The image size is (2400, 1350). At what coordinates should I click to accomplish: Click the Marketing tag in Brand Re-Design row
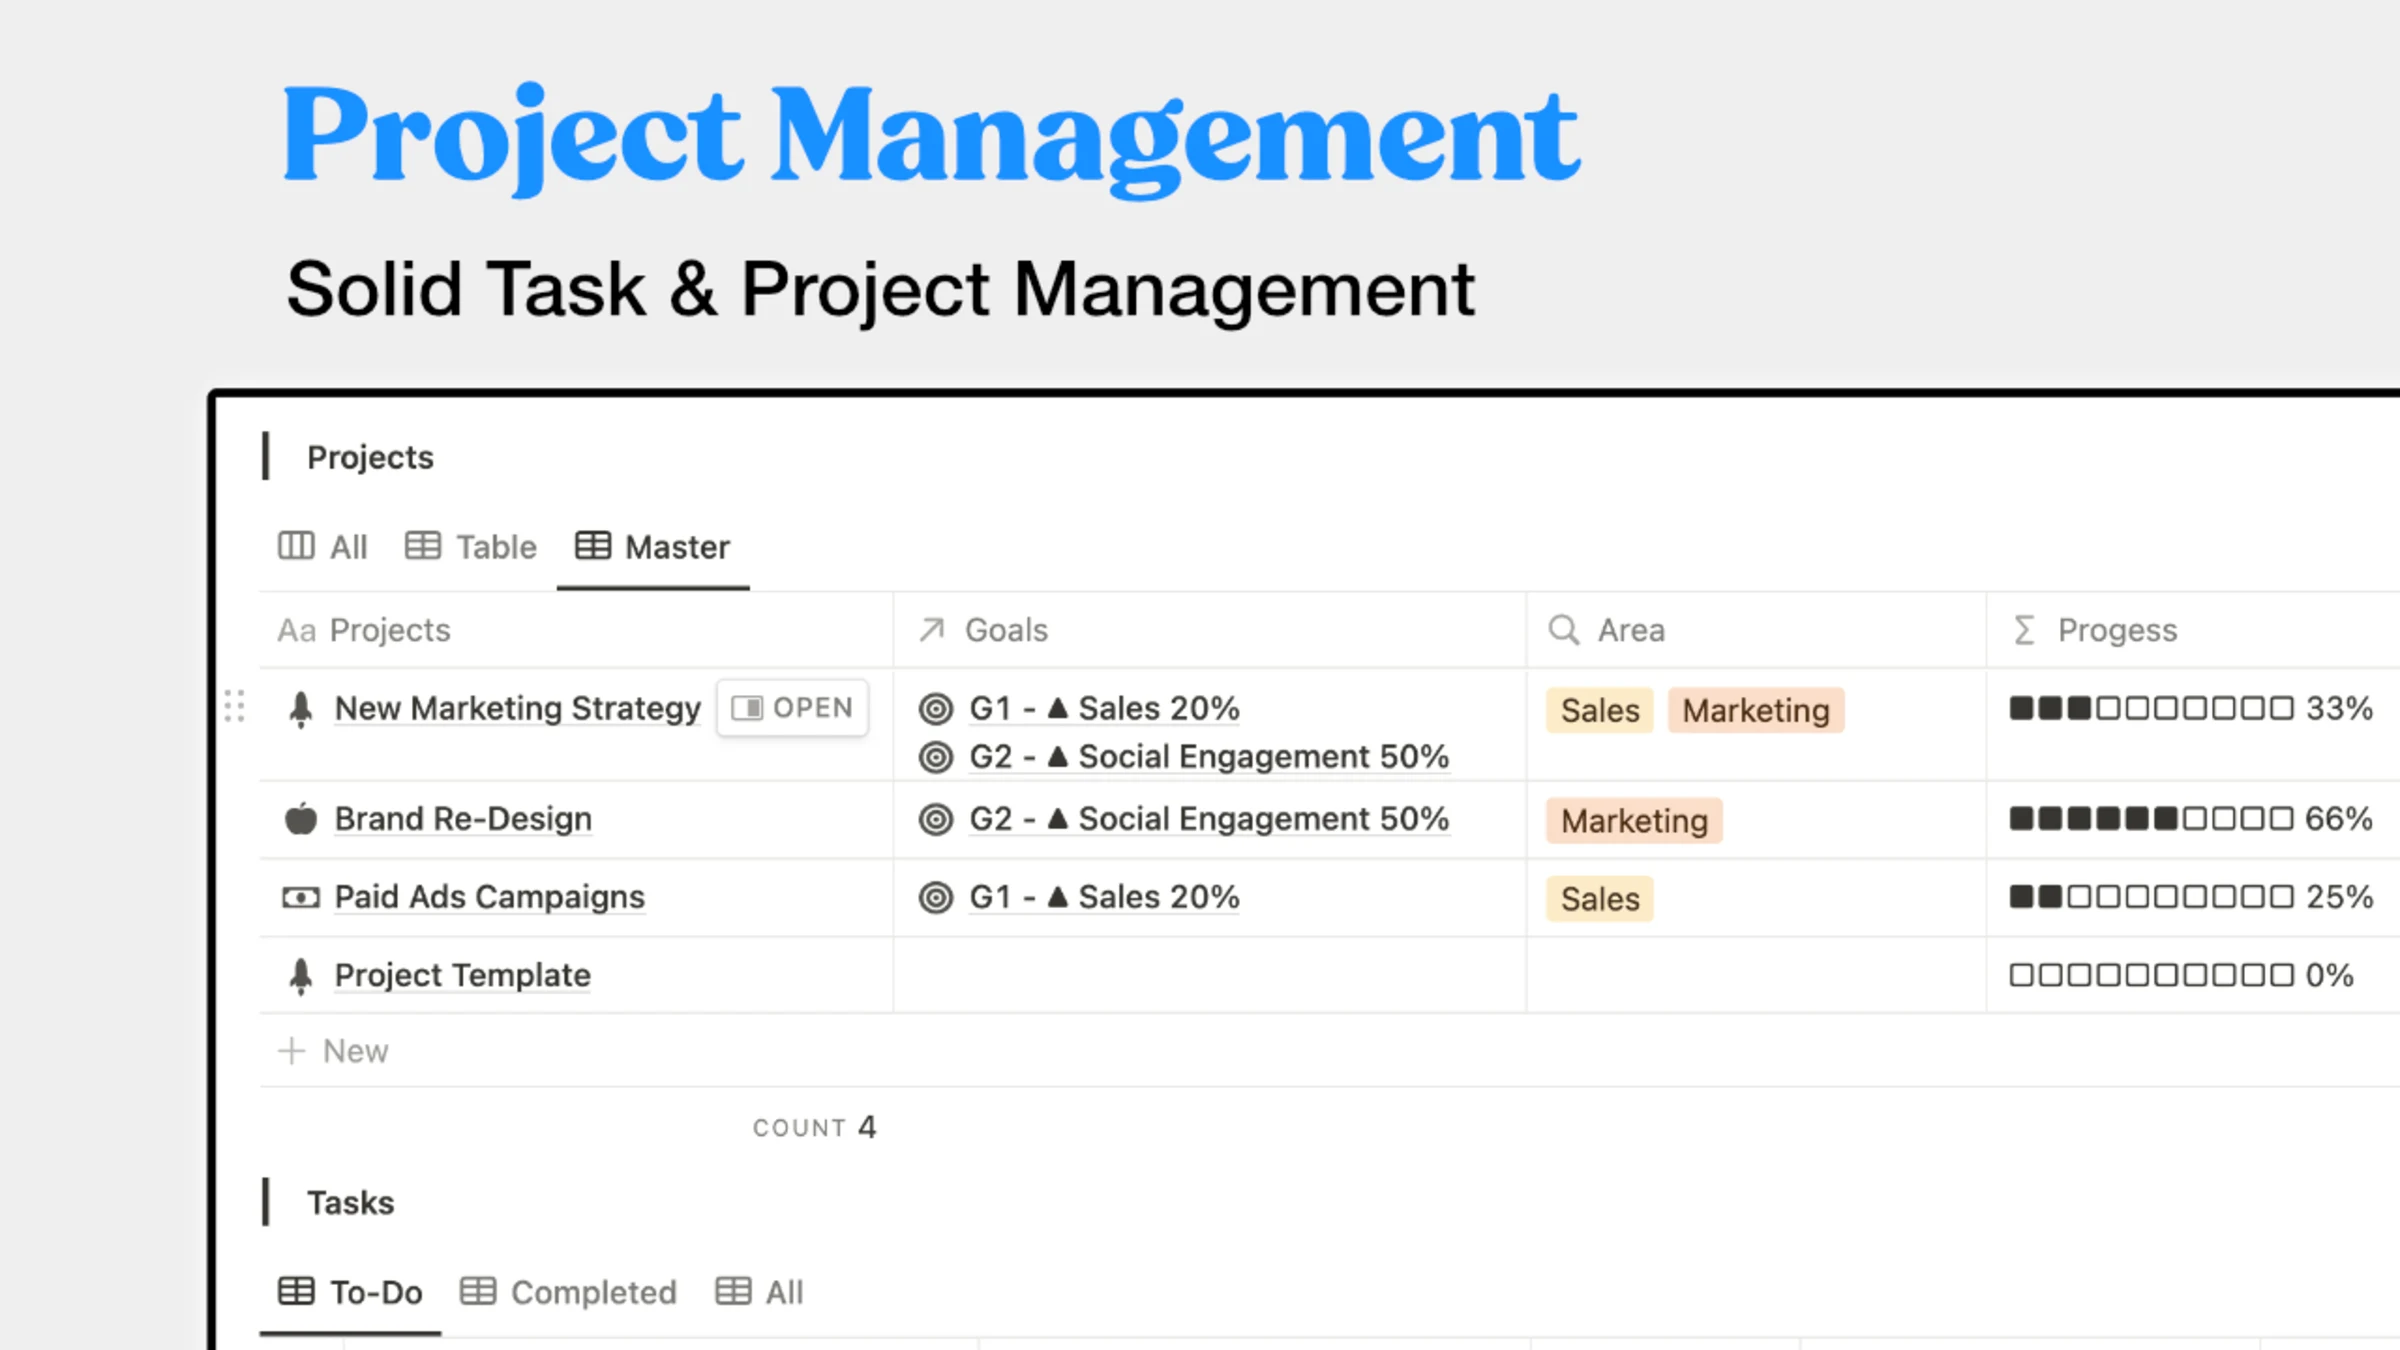1634,821
